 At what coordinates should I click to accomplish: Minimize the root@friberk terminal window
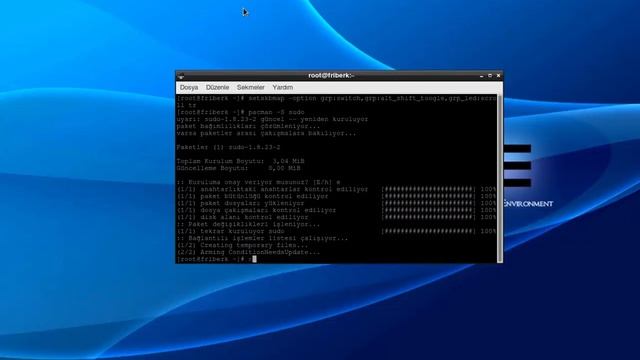point(482,76)
